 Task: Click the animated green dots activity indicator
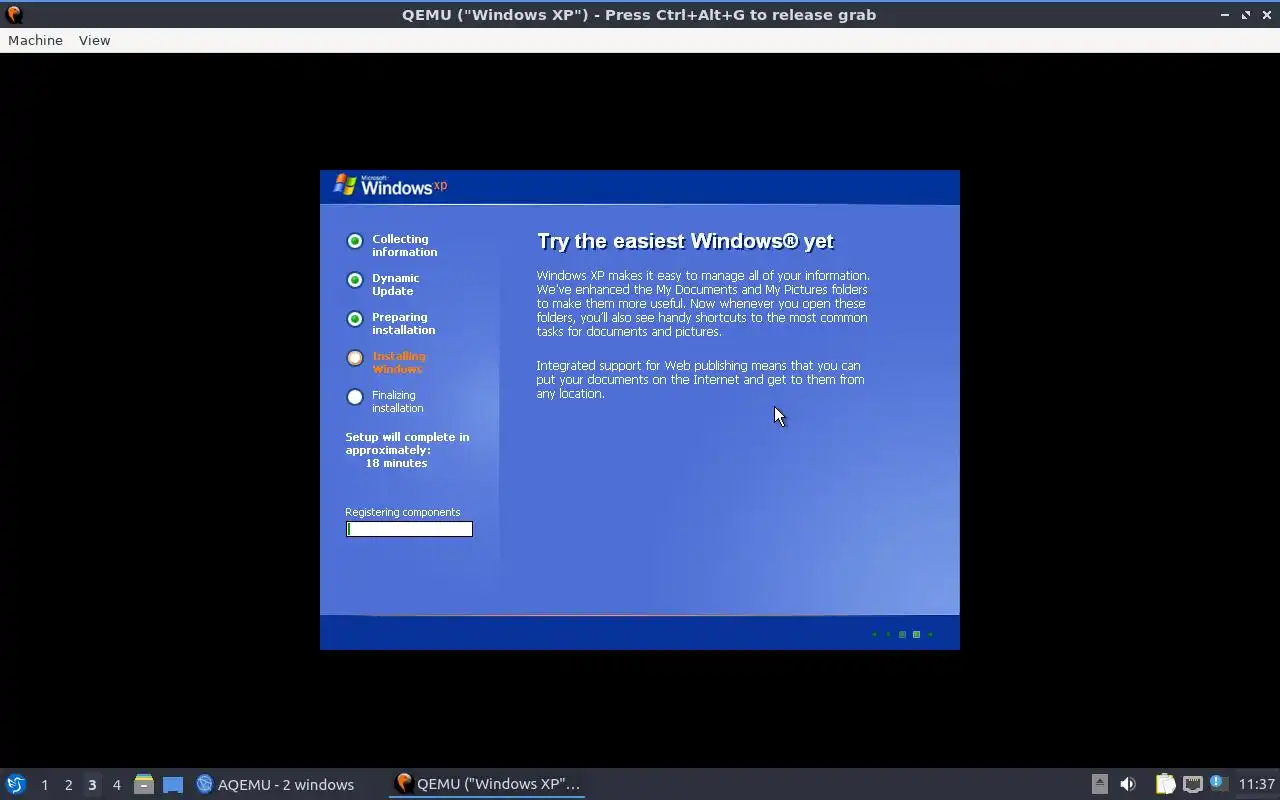pyautogui.click(x=902, y=634)
